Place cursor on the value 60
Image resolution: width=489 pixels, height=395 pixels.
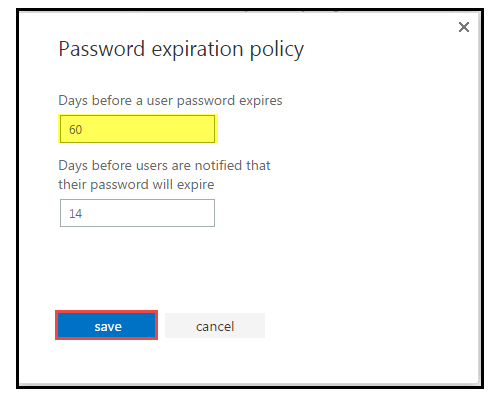[x=75, y=129]
